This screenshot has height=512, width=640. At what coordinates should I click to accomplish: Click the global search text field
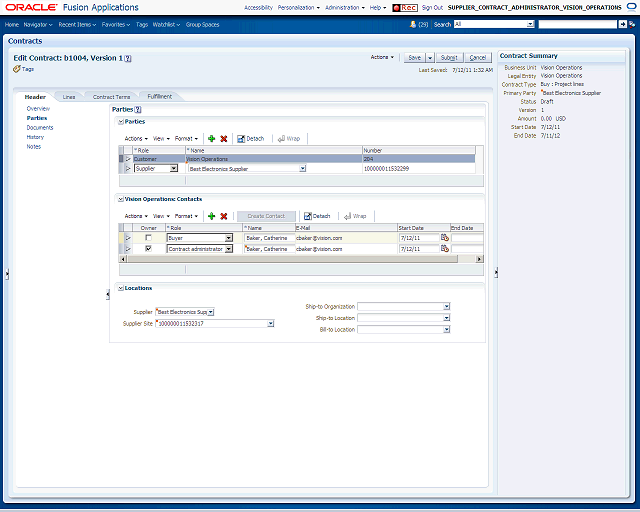[x=578, y=24]
